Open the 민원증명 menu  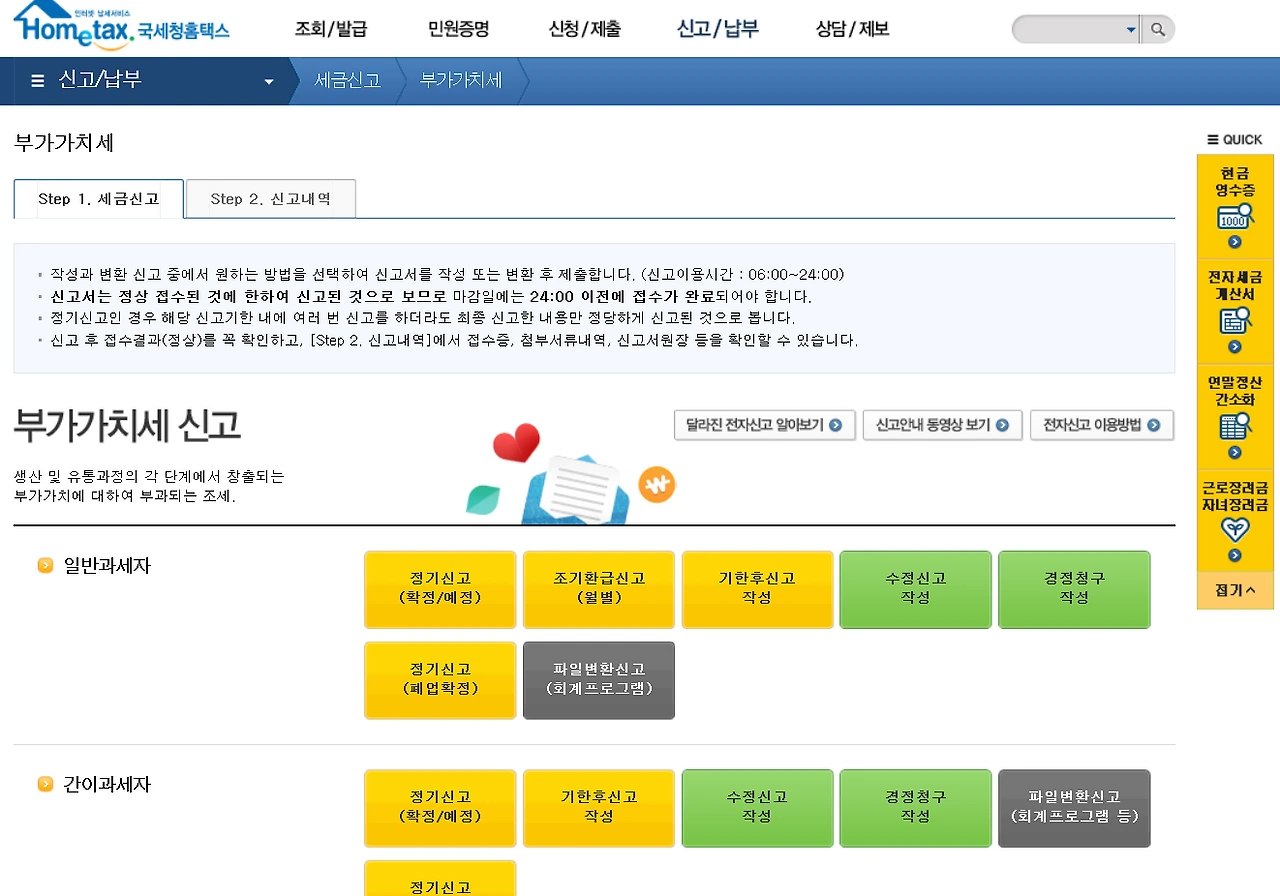pos(458,29)
